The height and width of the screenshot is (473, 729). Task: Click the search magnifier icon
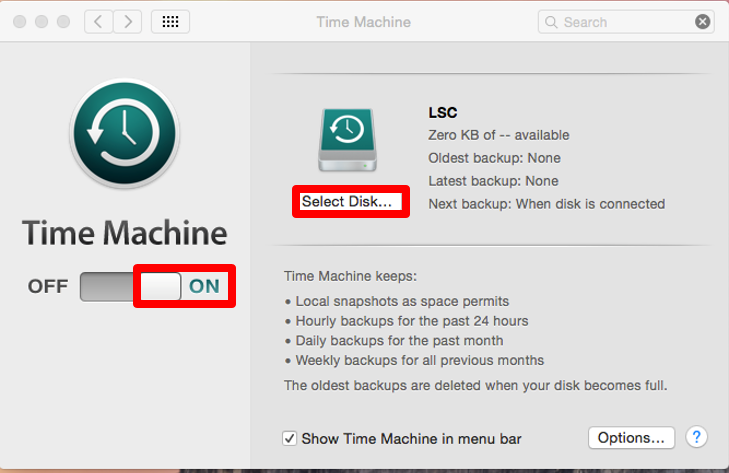pyautogui.click(x=551, y=22)
